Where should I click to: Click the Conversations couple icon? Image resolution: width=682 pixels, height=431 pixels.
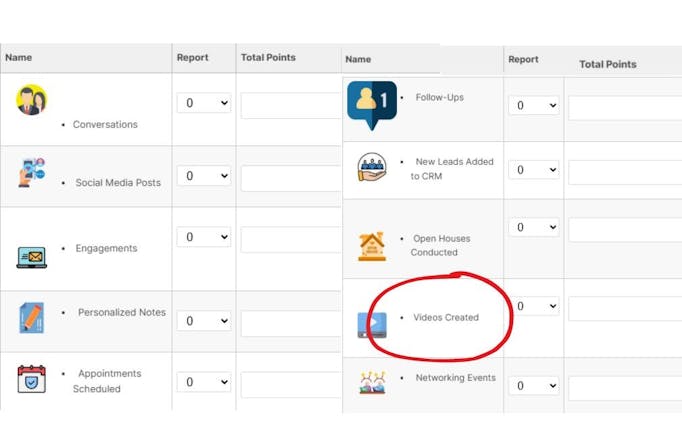pos(32,100)
